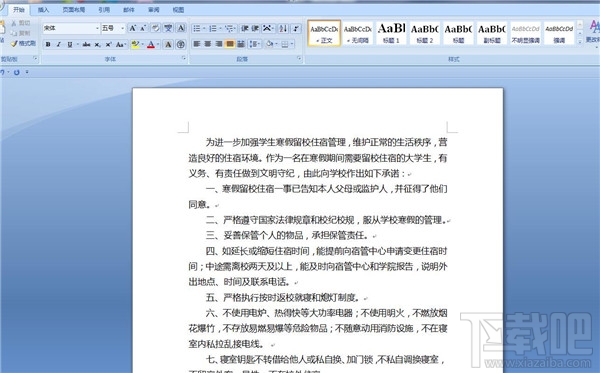Screen dimensions: 600x373
Task: Switch to the View (视图) tab
Action: (x=178, y=10)
